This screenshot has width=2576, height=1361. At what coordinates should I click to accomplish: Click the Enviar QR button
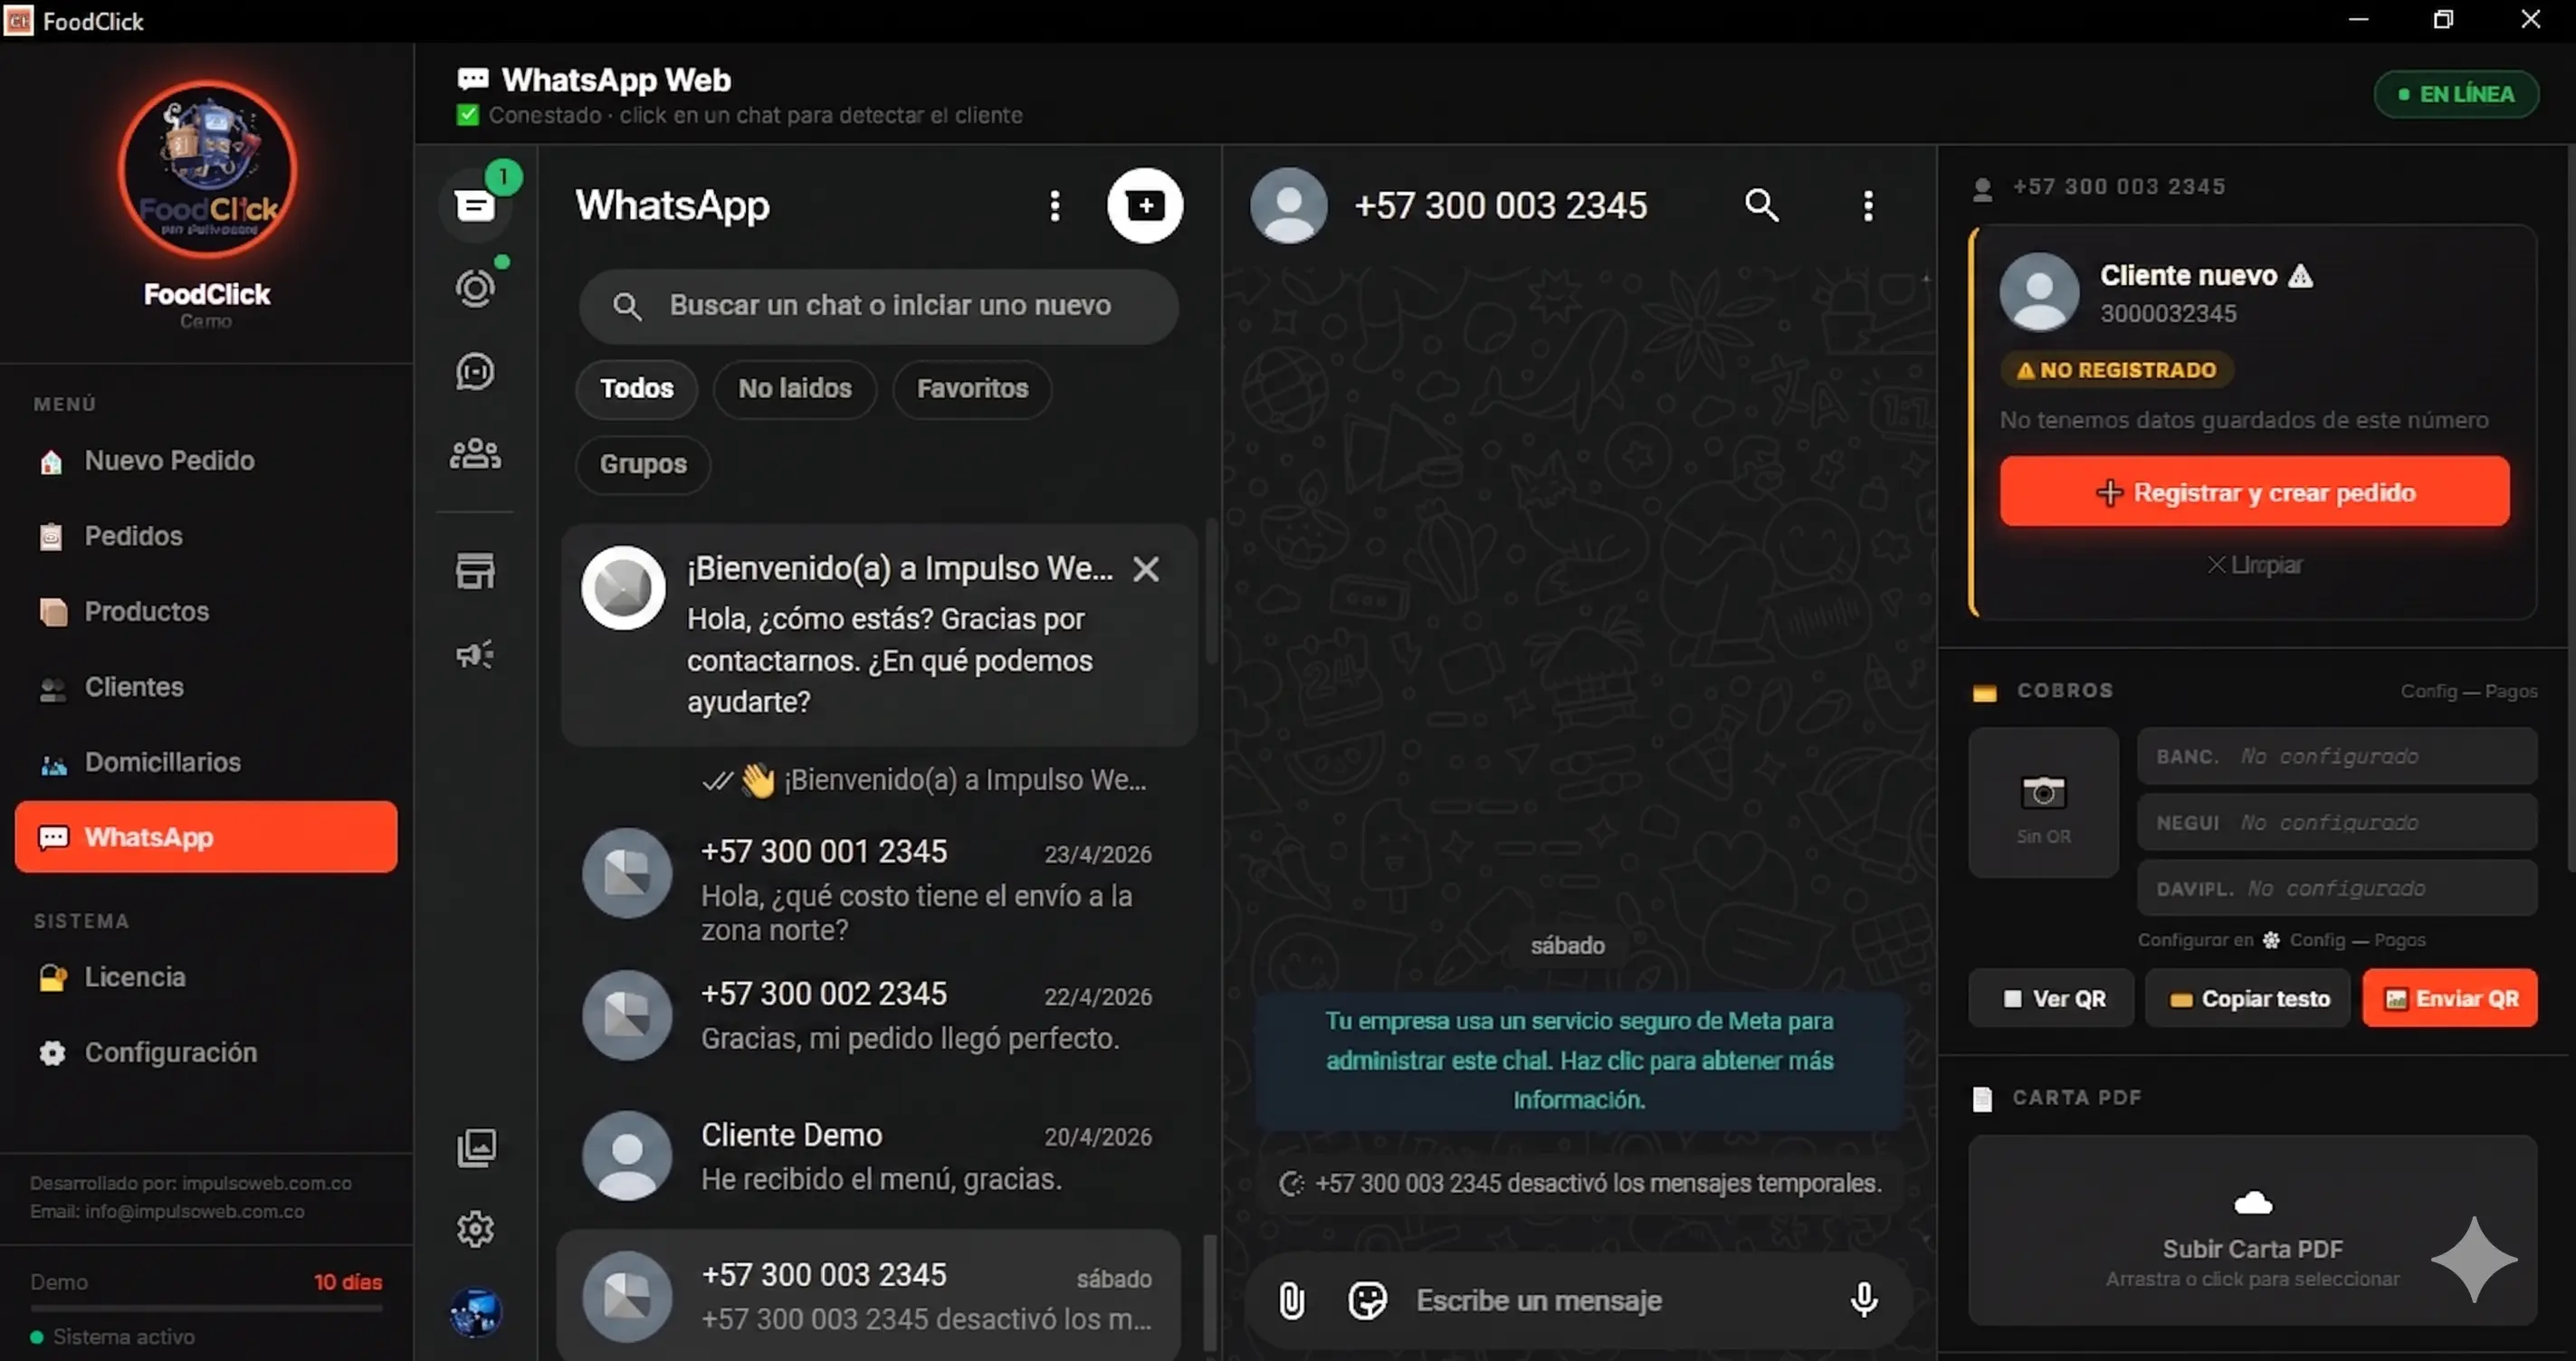click(x=2450, y=998)
